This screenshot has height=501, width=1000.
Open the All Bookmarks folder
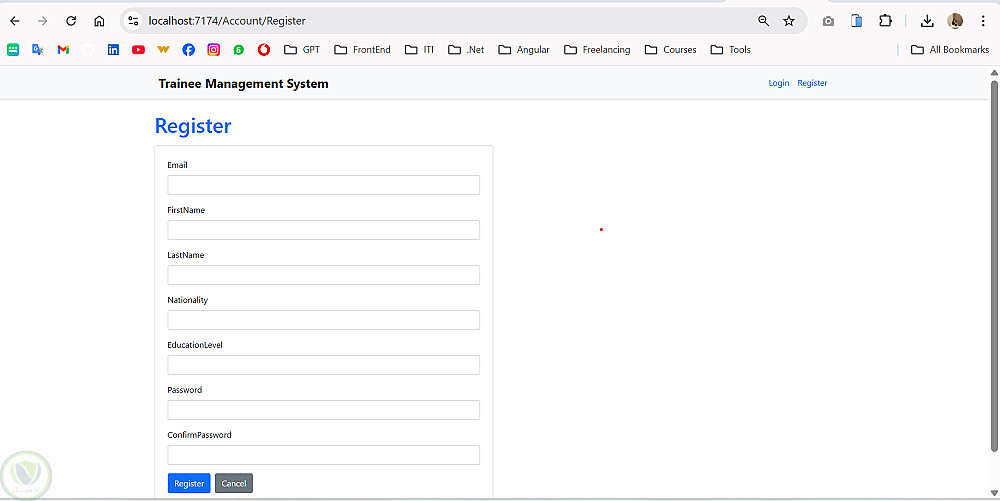pyautogui.click(x=950, y=50)
